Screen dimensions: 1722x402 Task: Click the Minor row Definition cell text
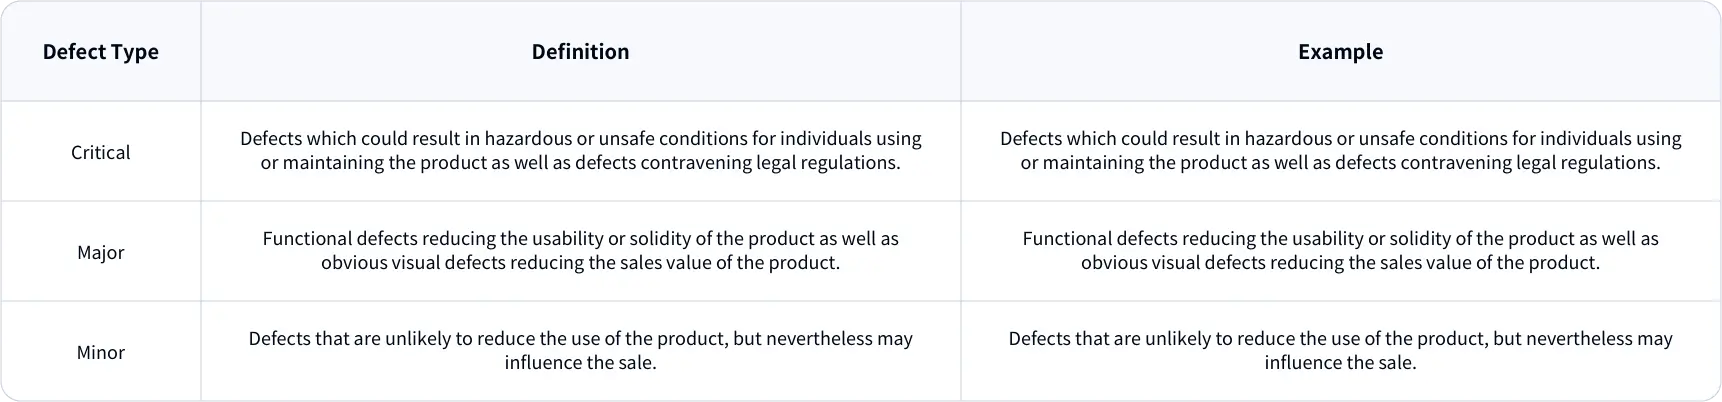[580, 351]
